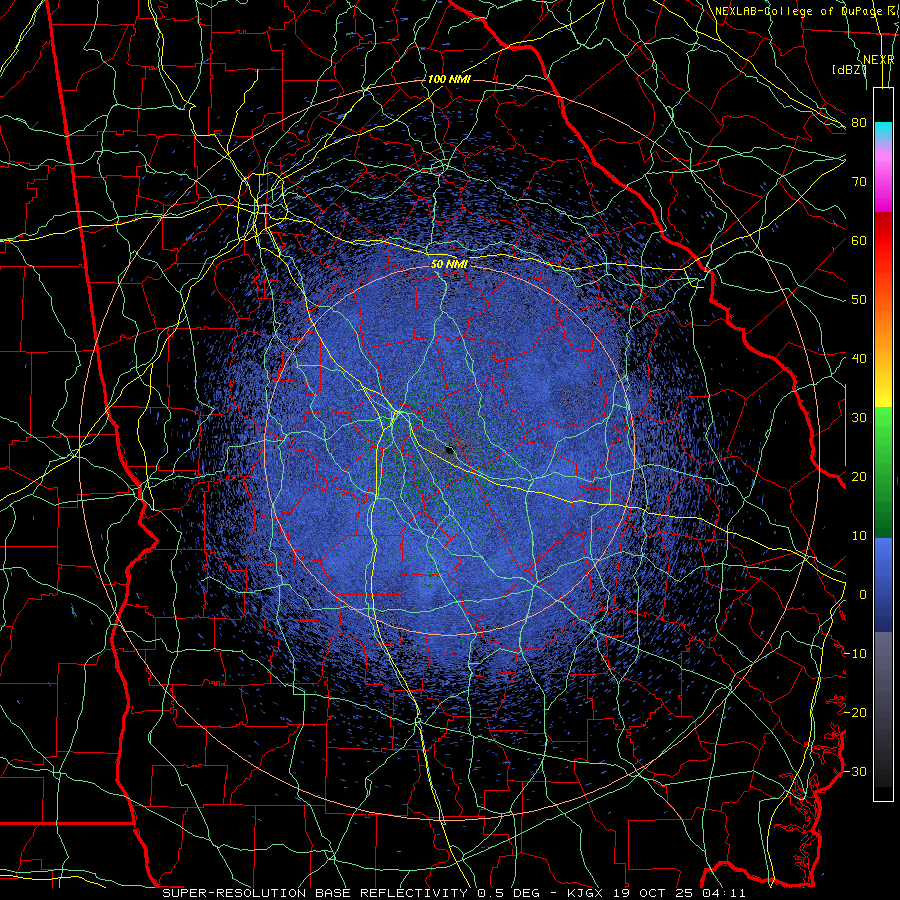This screenshot has width=900, height=900.
Task: Click the "50 NMI" range ring label
Action: 449,264
